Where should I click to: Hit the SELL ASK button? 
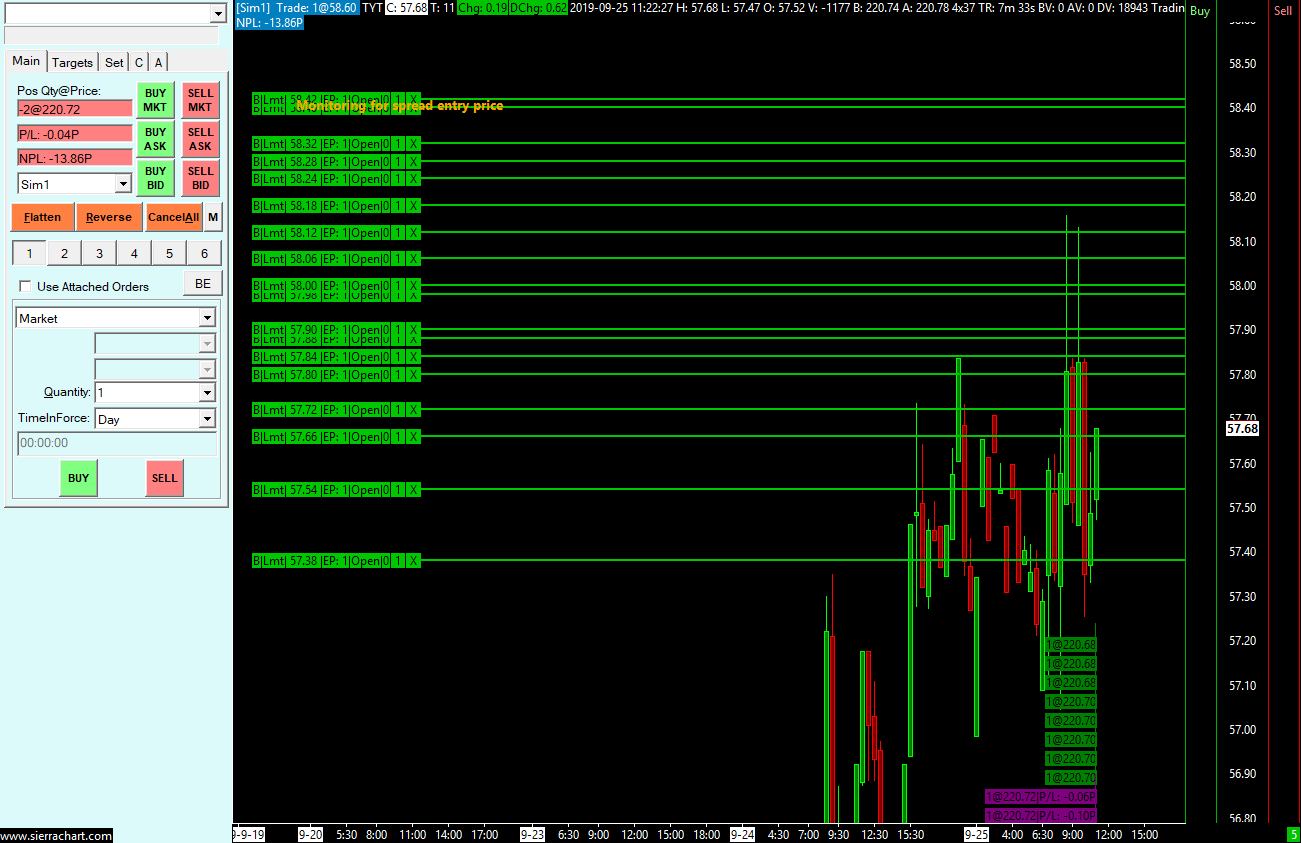pyautogui.click(x=200, y=139)
